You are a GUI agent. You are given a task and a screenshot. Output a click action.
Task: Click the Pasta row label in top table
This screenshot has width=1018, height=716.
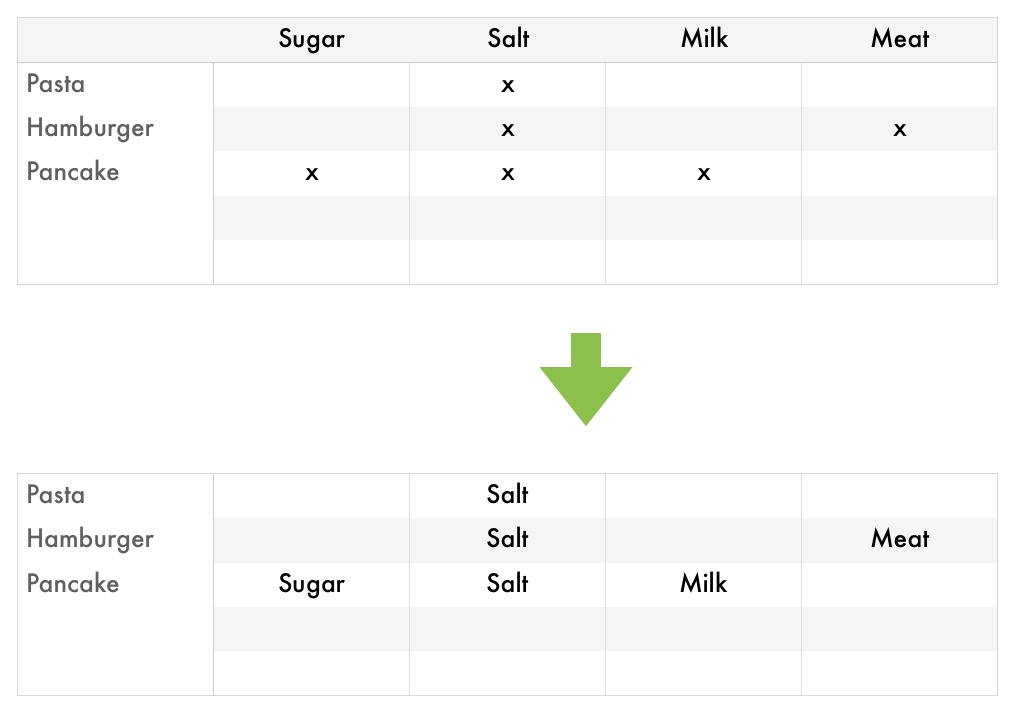coord(56,84)
